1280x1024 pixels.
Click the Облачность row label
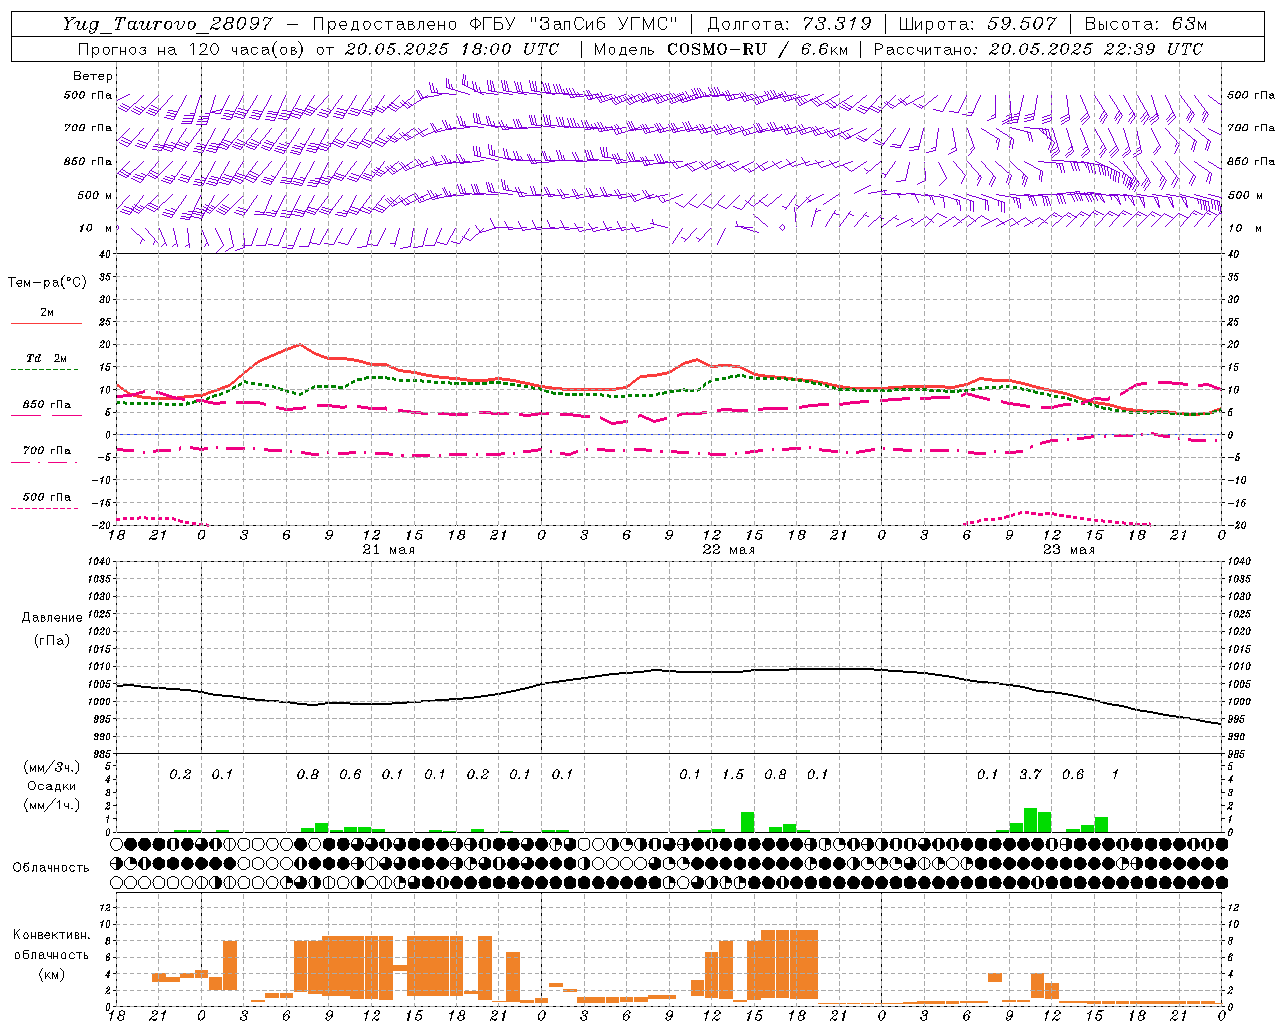pos(51,867)
